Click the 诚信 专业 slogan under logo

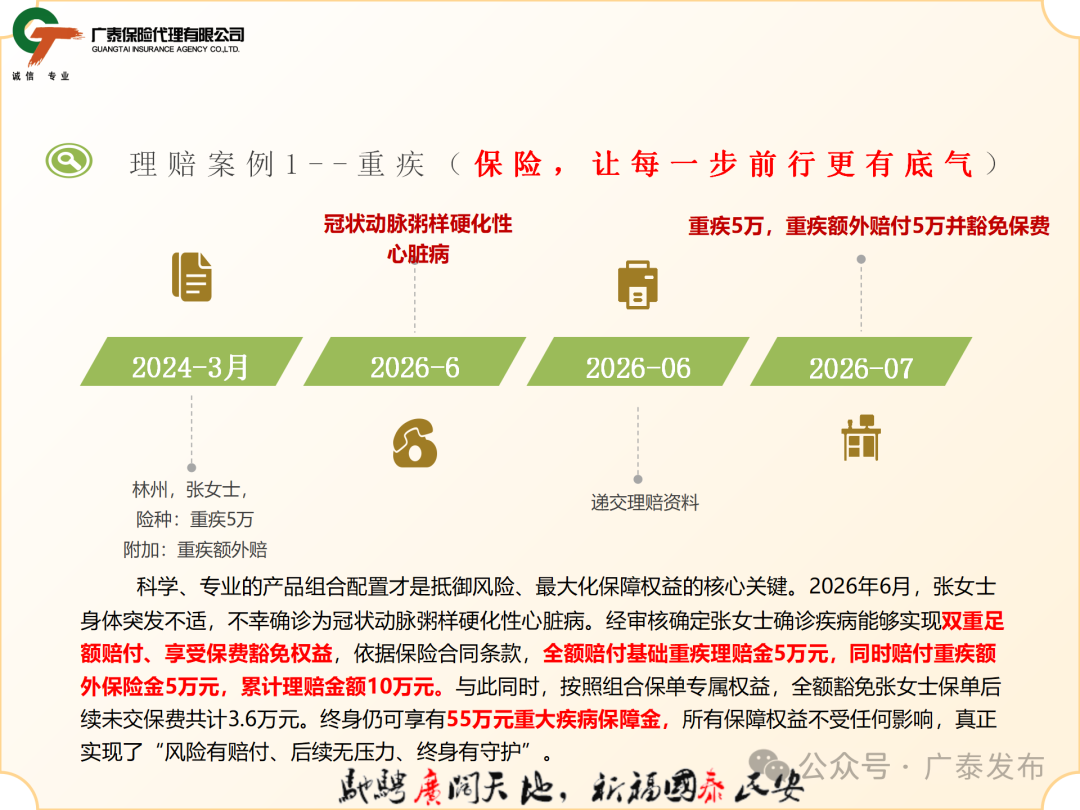click(x=41, y=76)
